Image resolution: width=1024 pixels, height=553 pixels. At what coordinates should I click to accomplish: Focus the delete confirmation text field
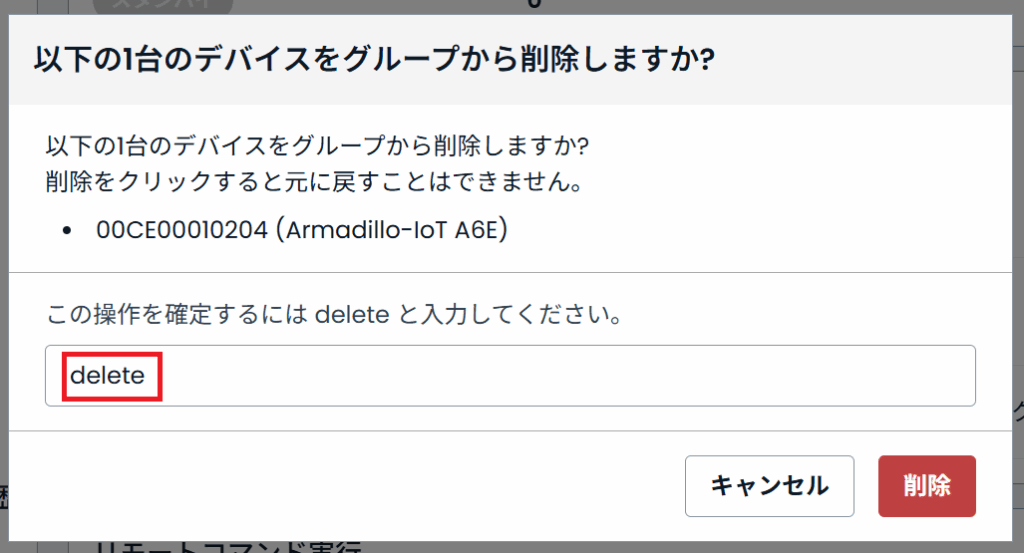click(x=510, y=376)
